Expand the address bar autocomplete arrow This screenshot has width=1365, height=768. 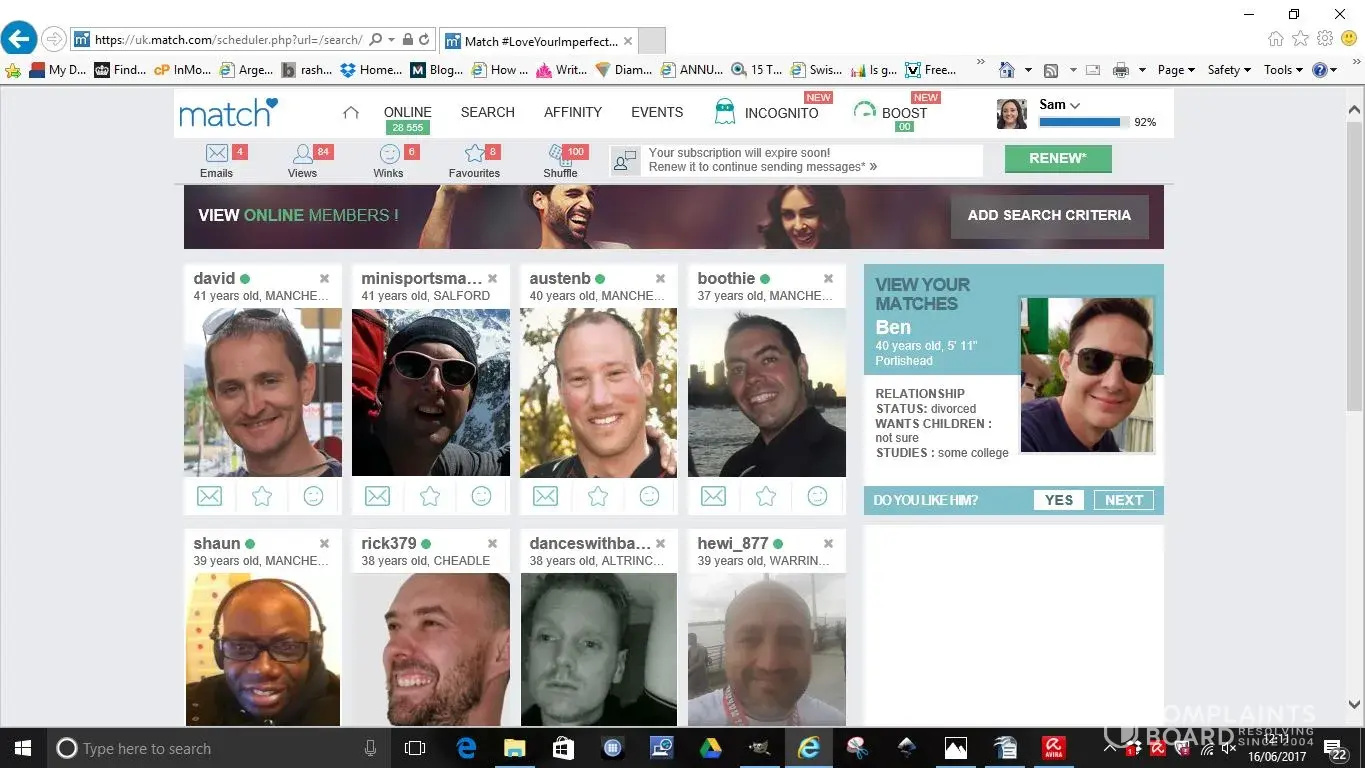(390, 40)
